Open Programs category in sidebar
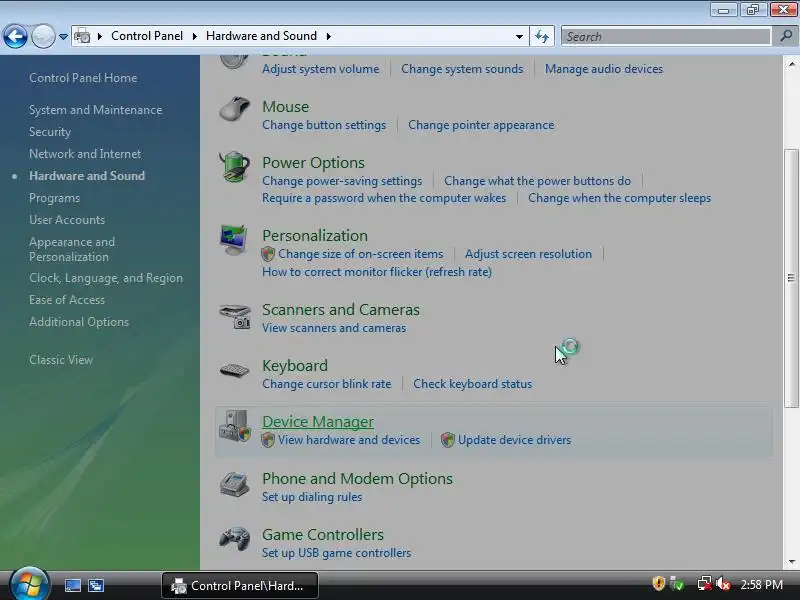Image resolution: width=800 pixels, height=600 pixels. pos(55,198)
